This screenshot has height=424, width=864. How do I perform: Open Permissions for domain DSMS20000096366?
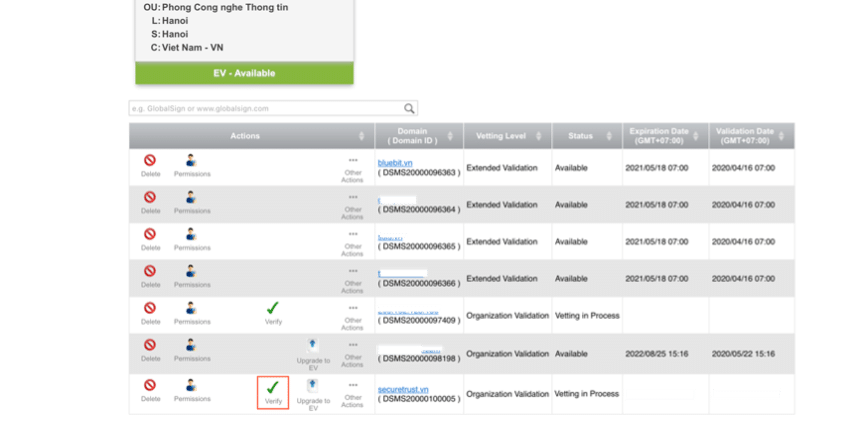tap(192, 275)
